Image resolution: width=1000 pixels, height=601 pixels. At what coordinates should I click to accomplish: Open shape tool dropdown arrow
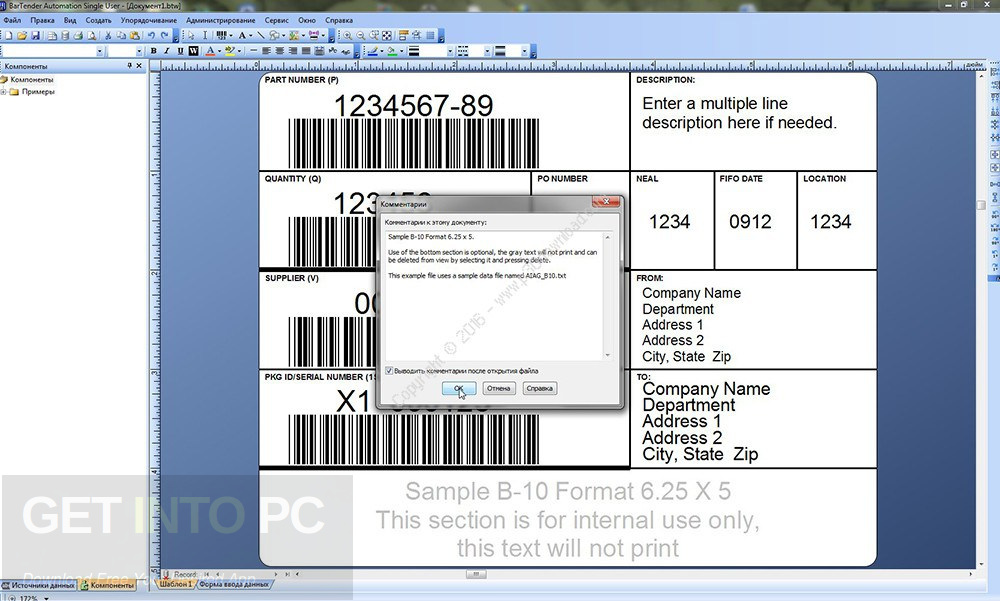(283, 36)
